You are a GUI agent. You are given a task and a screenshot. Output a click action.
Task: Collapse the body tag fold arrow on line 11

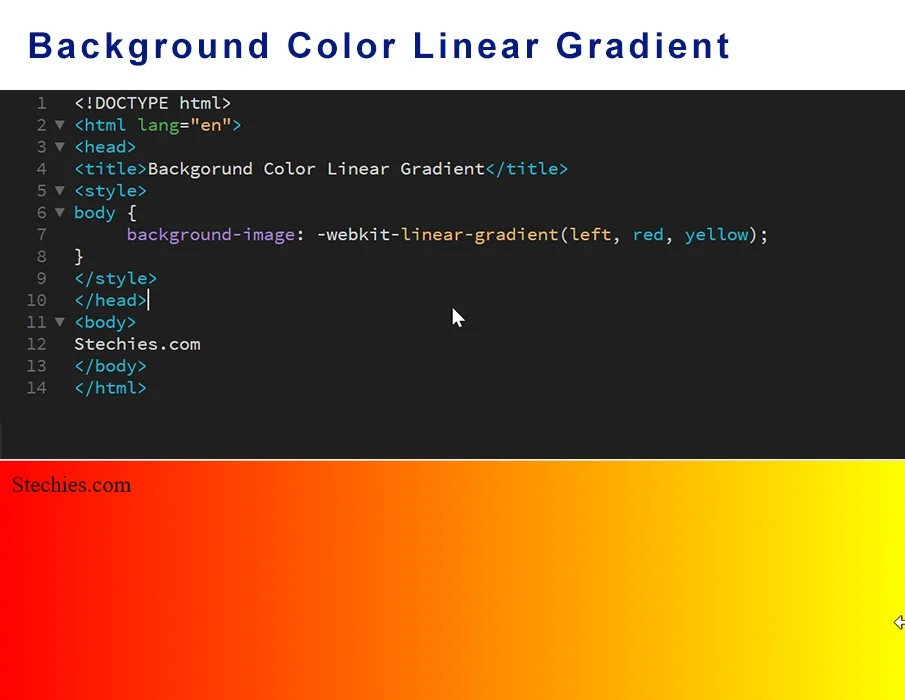tap(59, 322)
